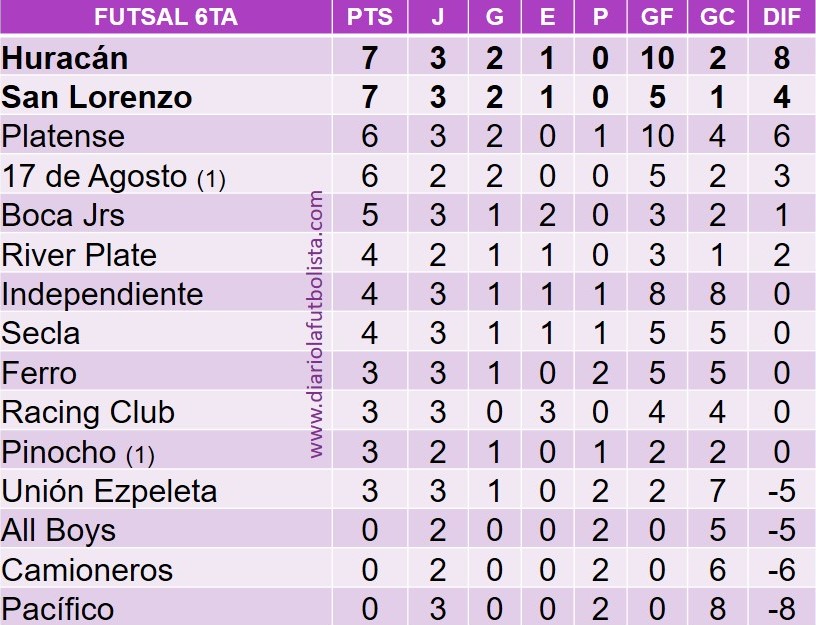Image resolution: width=816 pixels, height=625 pixels.
Task: Select the Pacífico team row label
Action: (x=57, y=608)
